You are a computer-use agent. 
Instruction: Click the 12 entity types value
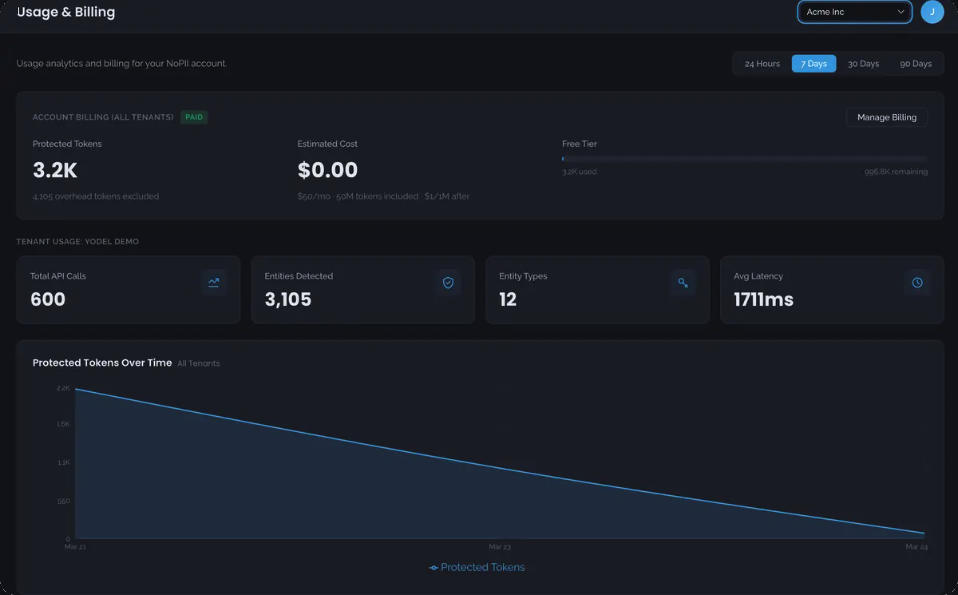508,299
